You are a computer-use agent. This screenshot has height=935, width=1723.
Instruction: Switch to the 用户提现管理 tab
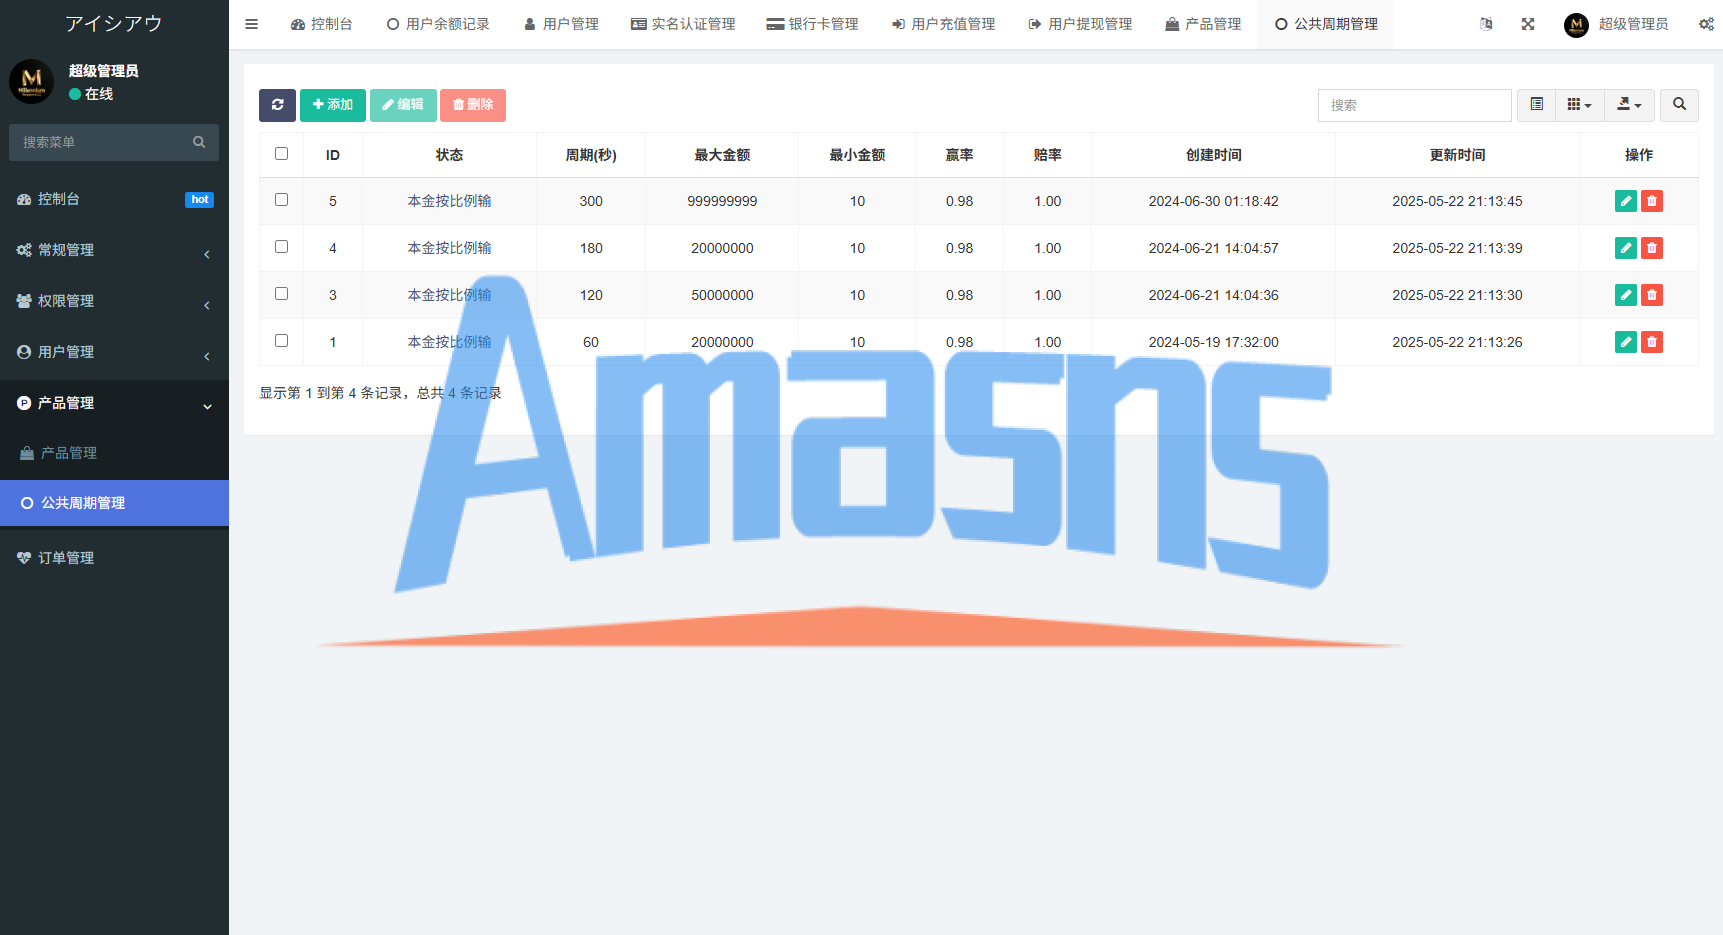(x=1080, y=24)
